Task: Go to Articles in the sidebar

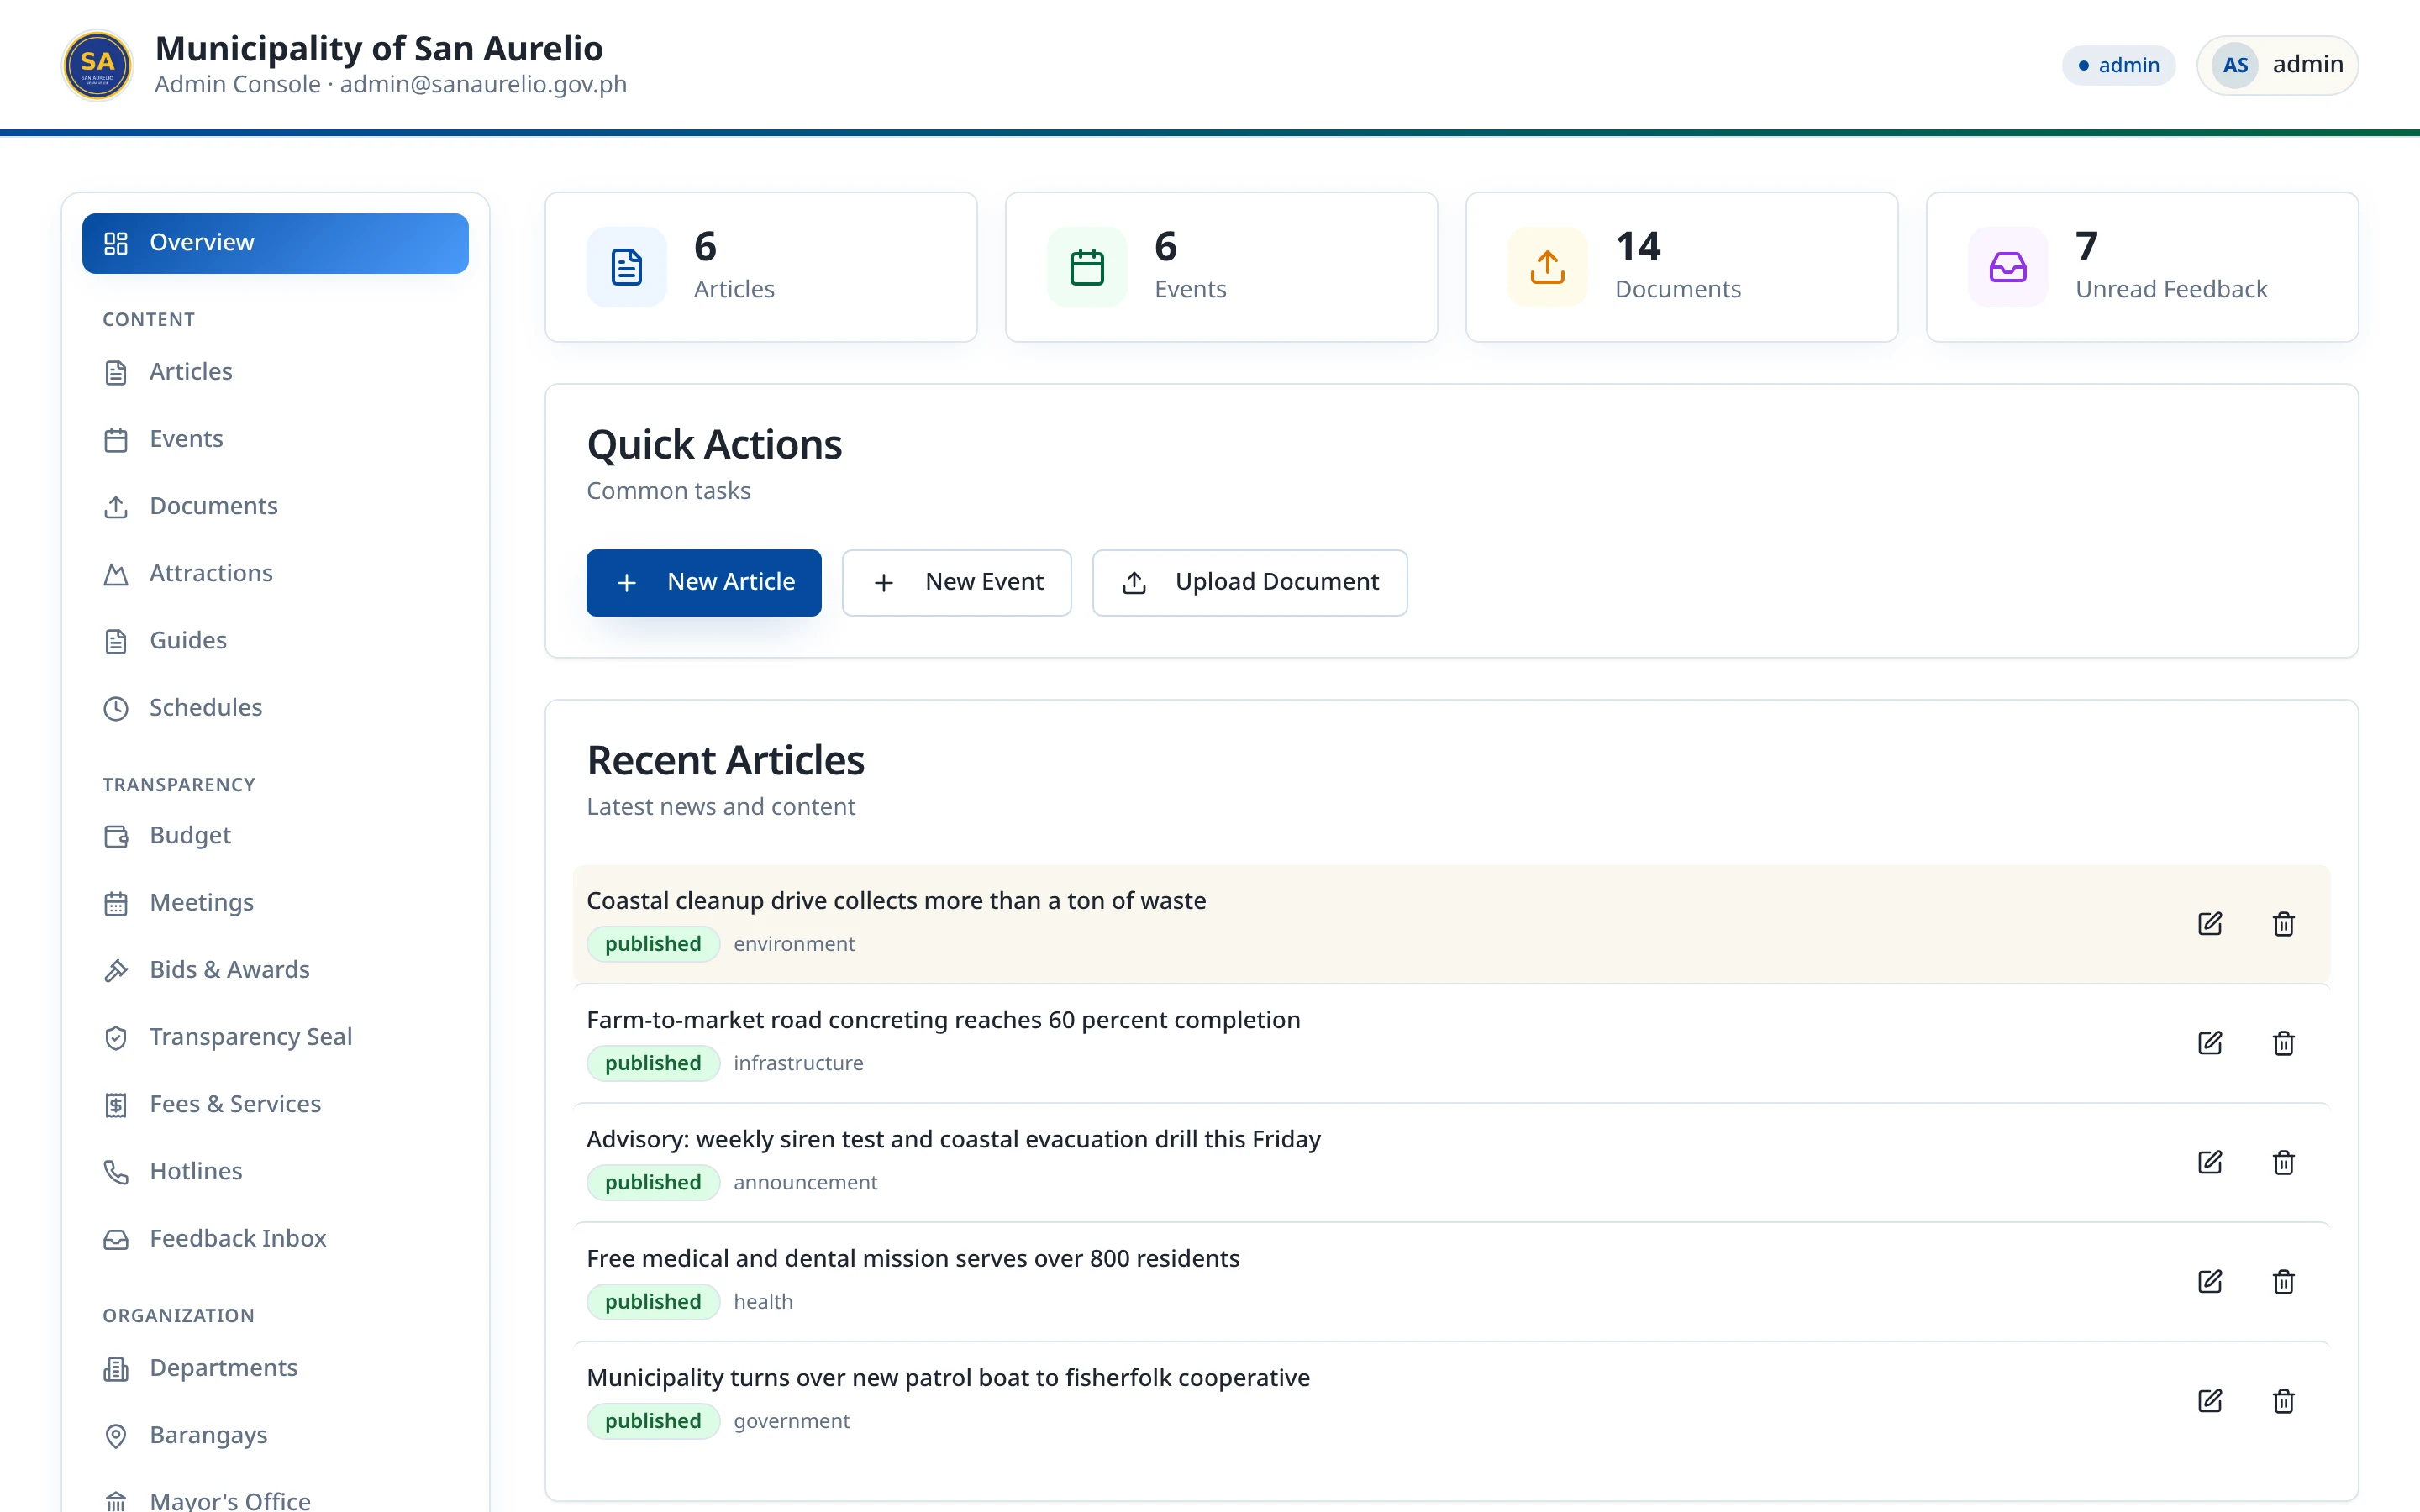Action: pyautogui.click(x=275, y=372)
